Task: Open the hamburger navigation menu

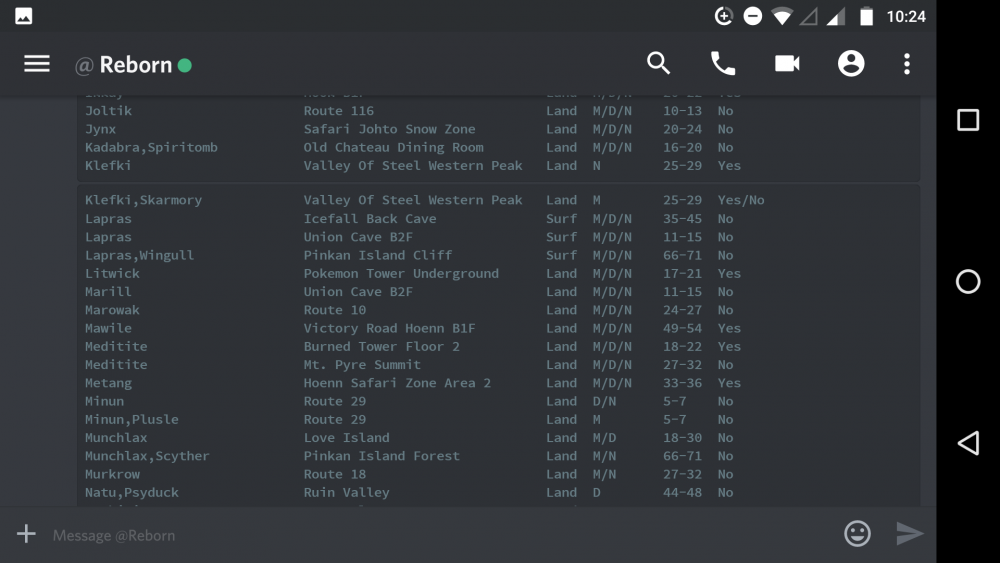Action: (37, 64)
